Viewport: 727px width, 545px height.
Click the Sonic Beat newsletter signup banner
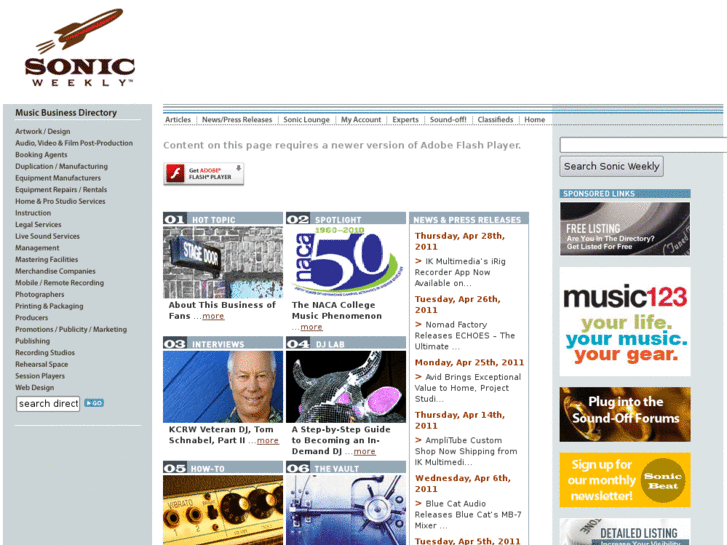point(625,480)
